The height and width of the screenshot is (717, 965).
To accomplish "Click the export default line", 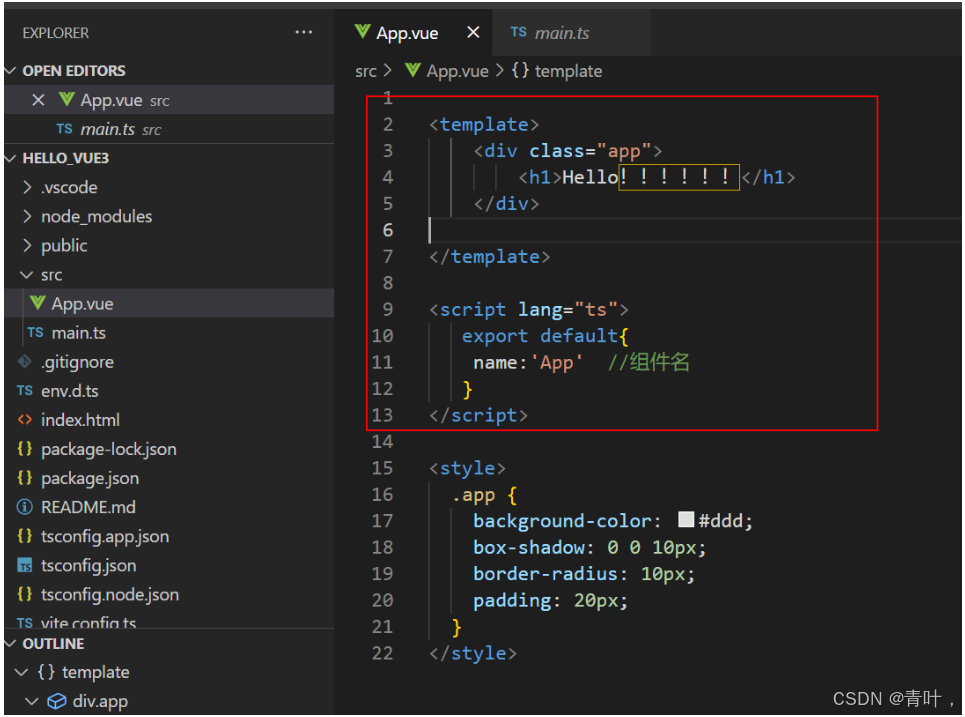I will (545, 335).
